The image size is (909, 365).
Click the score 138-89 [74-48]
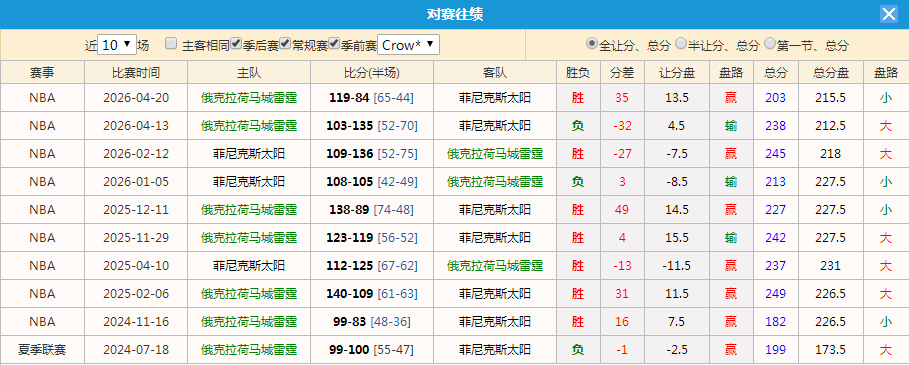[x=372, y=209]
